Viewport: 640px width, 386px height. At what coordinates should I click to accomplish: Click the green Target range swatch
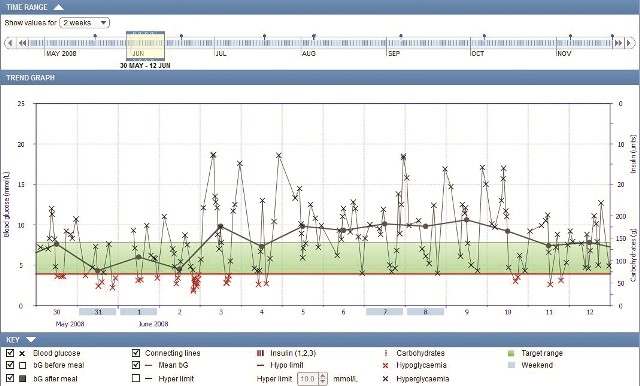(x=511, y=353)
